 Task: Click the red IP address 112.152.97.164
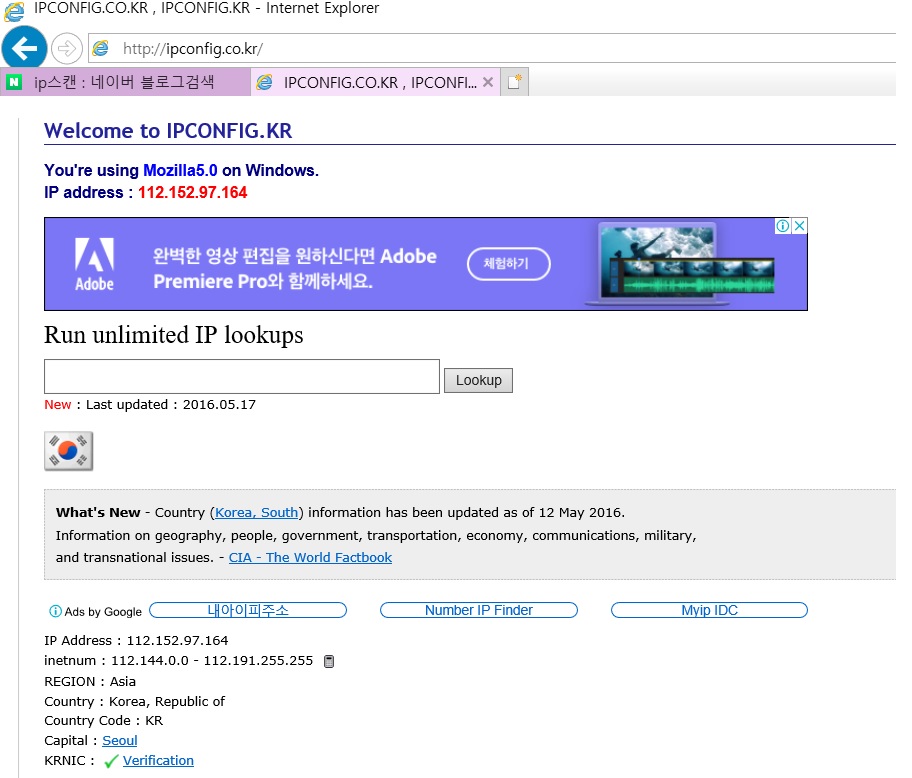pos(193,192)
